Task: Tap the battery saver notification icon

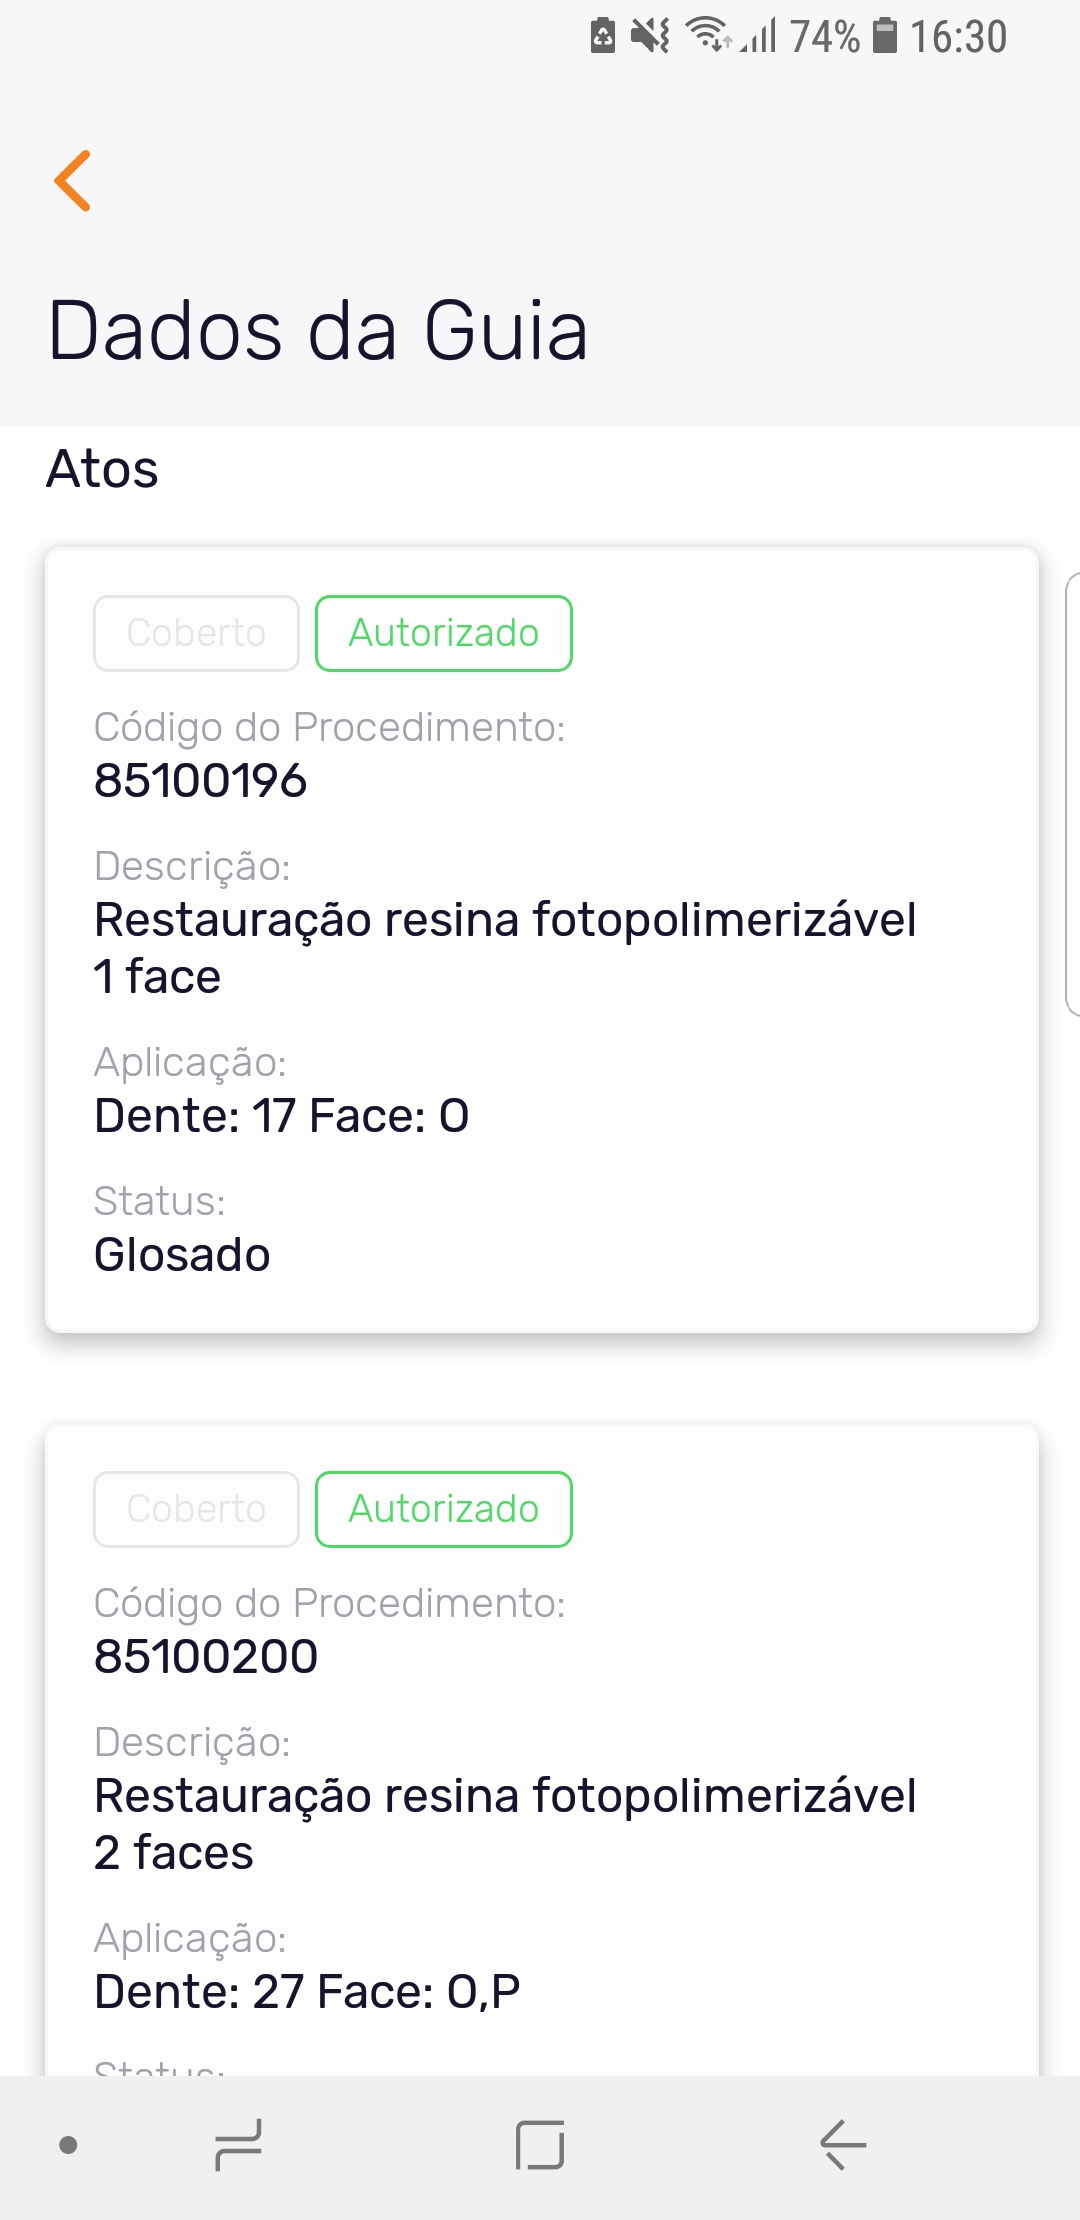Action: tap(603, 36)
